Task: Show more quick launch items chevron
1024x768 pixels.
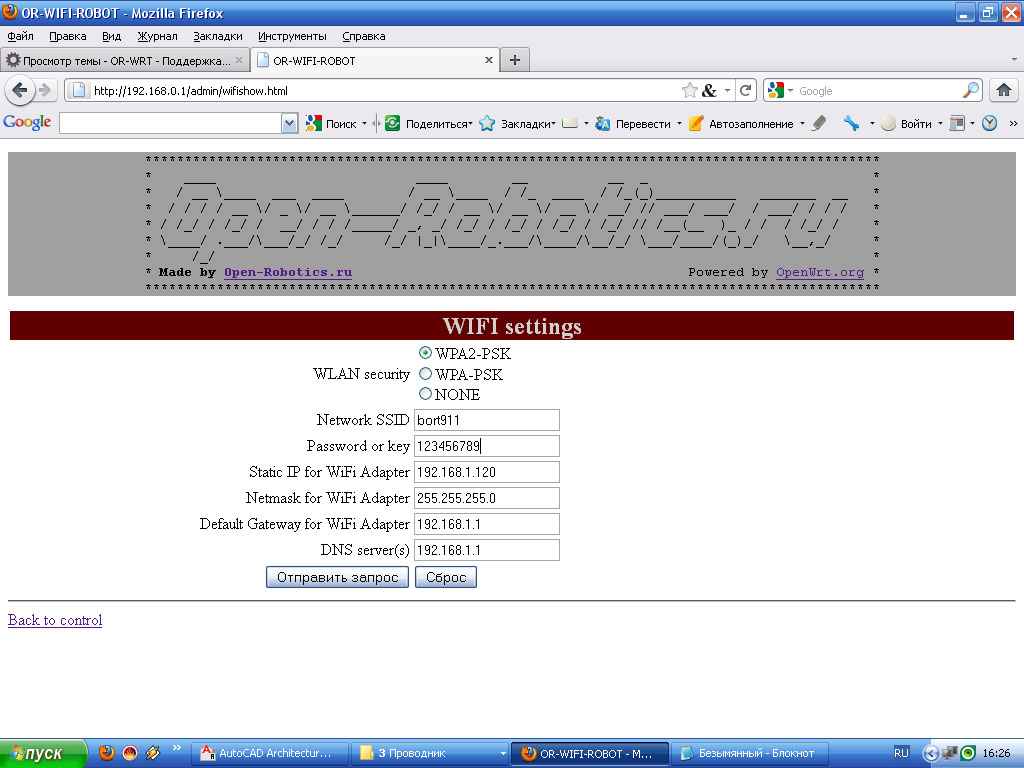Action: pos(176,748)
